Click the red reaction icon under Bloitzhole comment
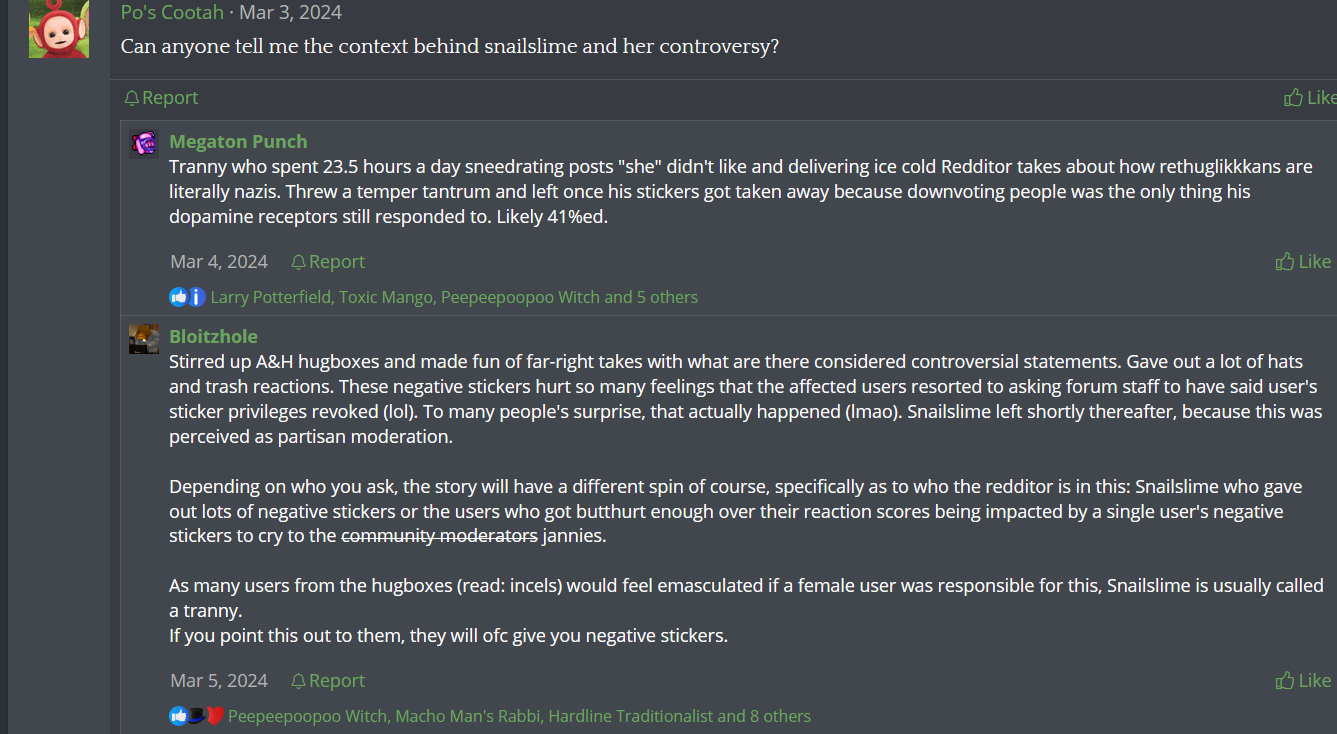Viewport: 1337px width, 734px height. [x=214, y=716]
